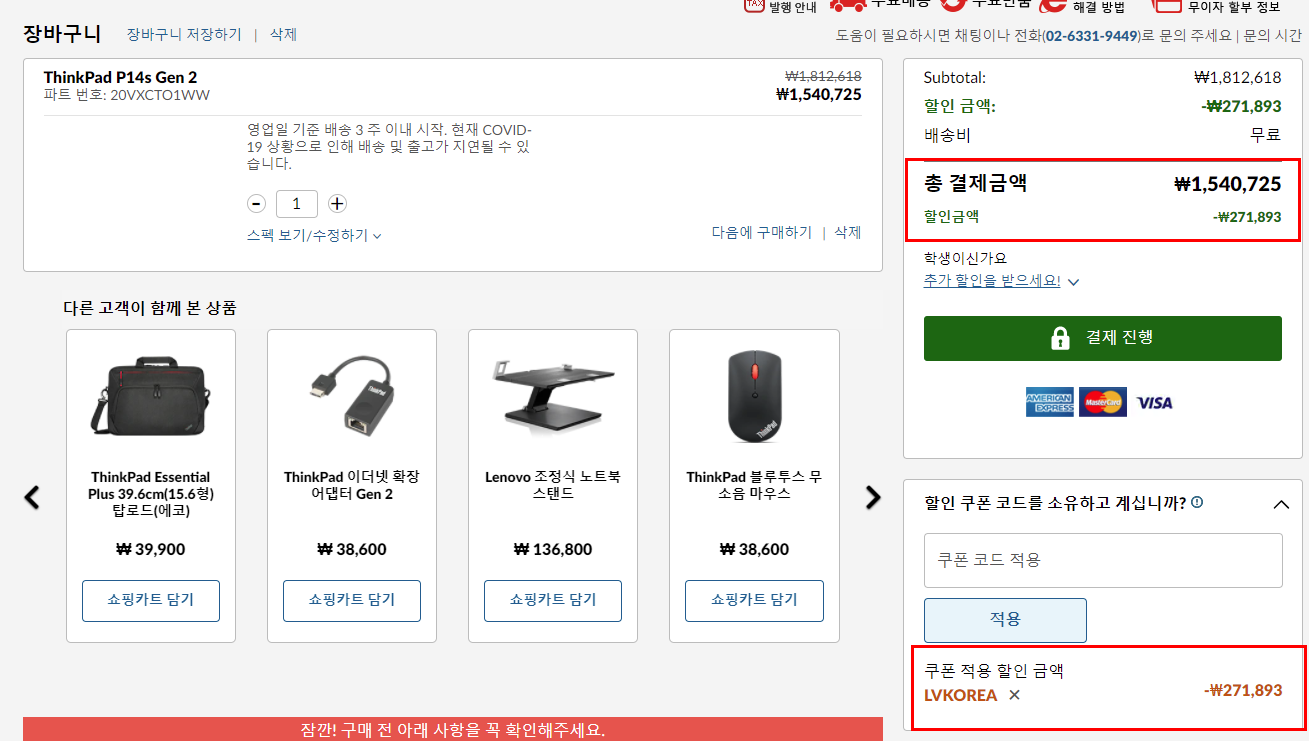Viewport: 1309px width, 741px height.
Task: Click 삭제 next to 다음에 구매하기
Action: click(848, 232)
